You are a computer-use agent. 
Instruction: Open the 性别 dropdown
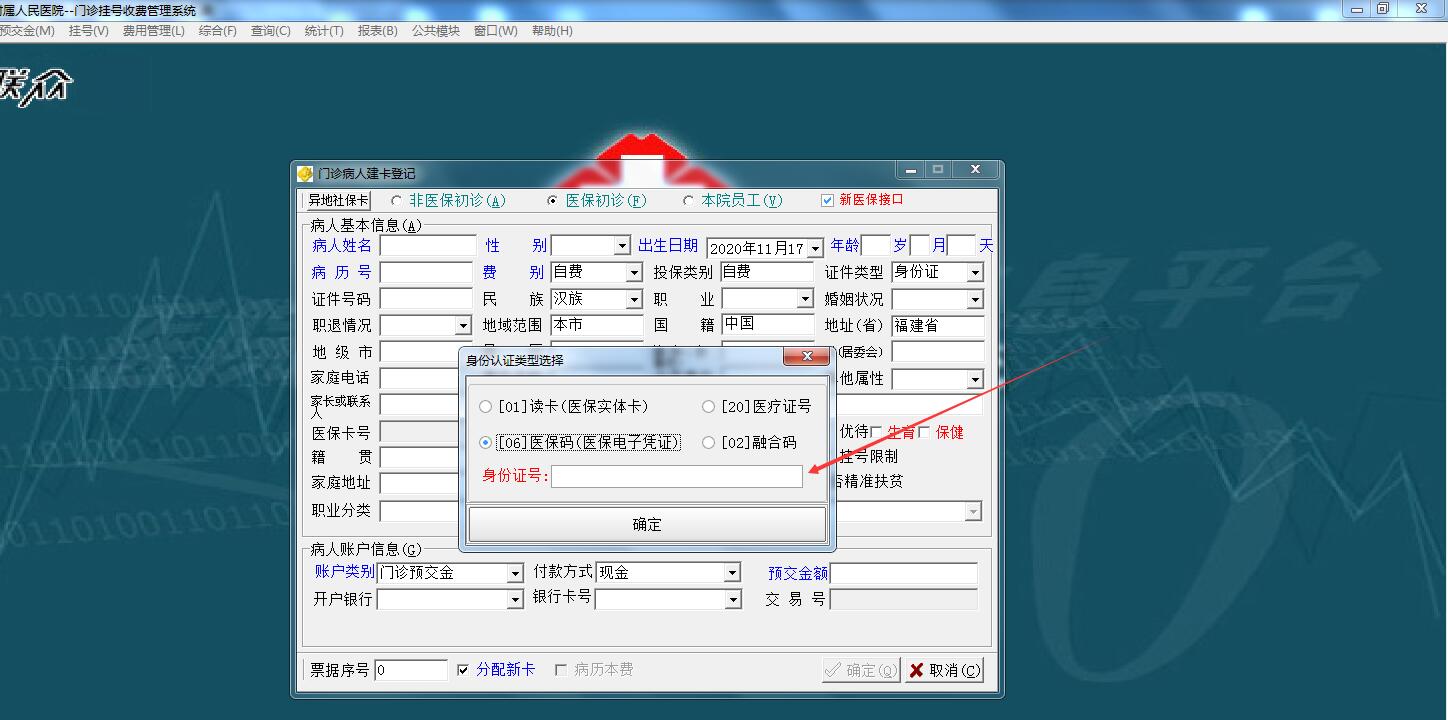pyautogui.click(x=622, y=246)
